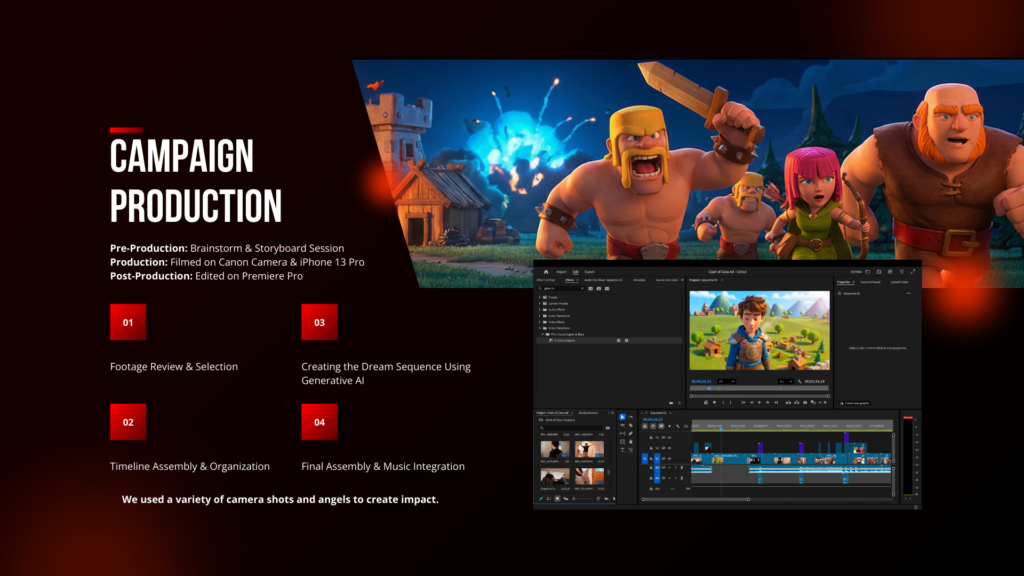Expand the Audio Transitions folder

(540, 314)
